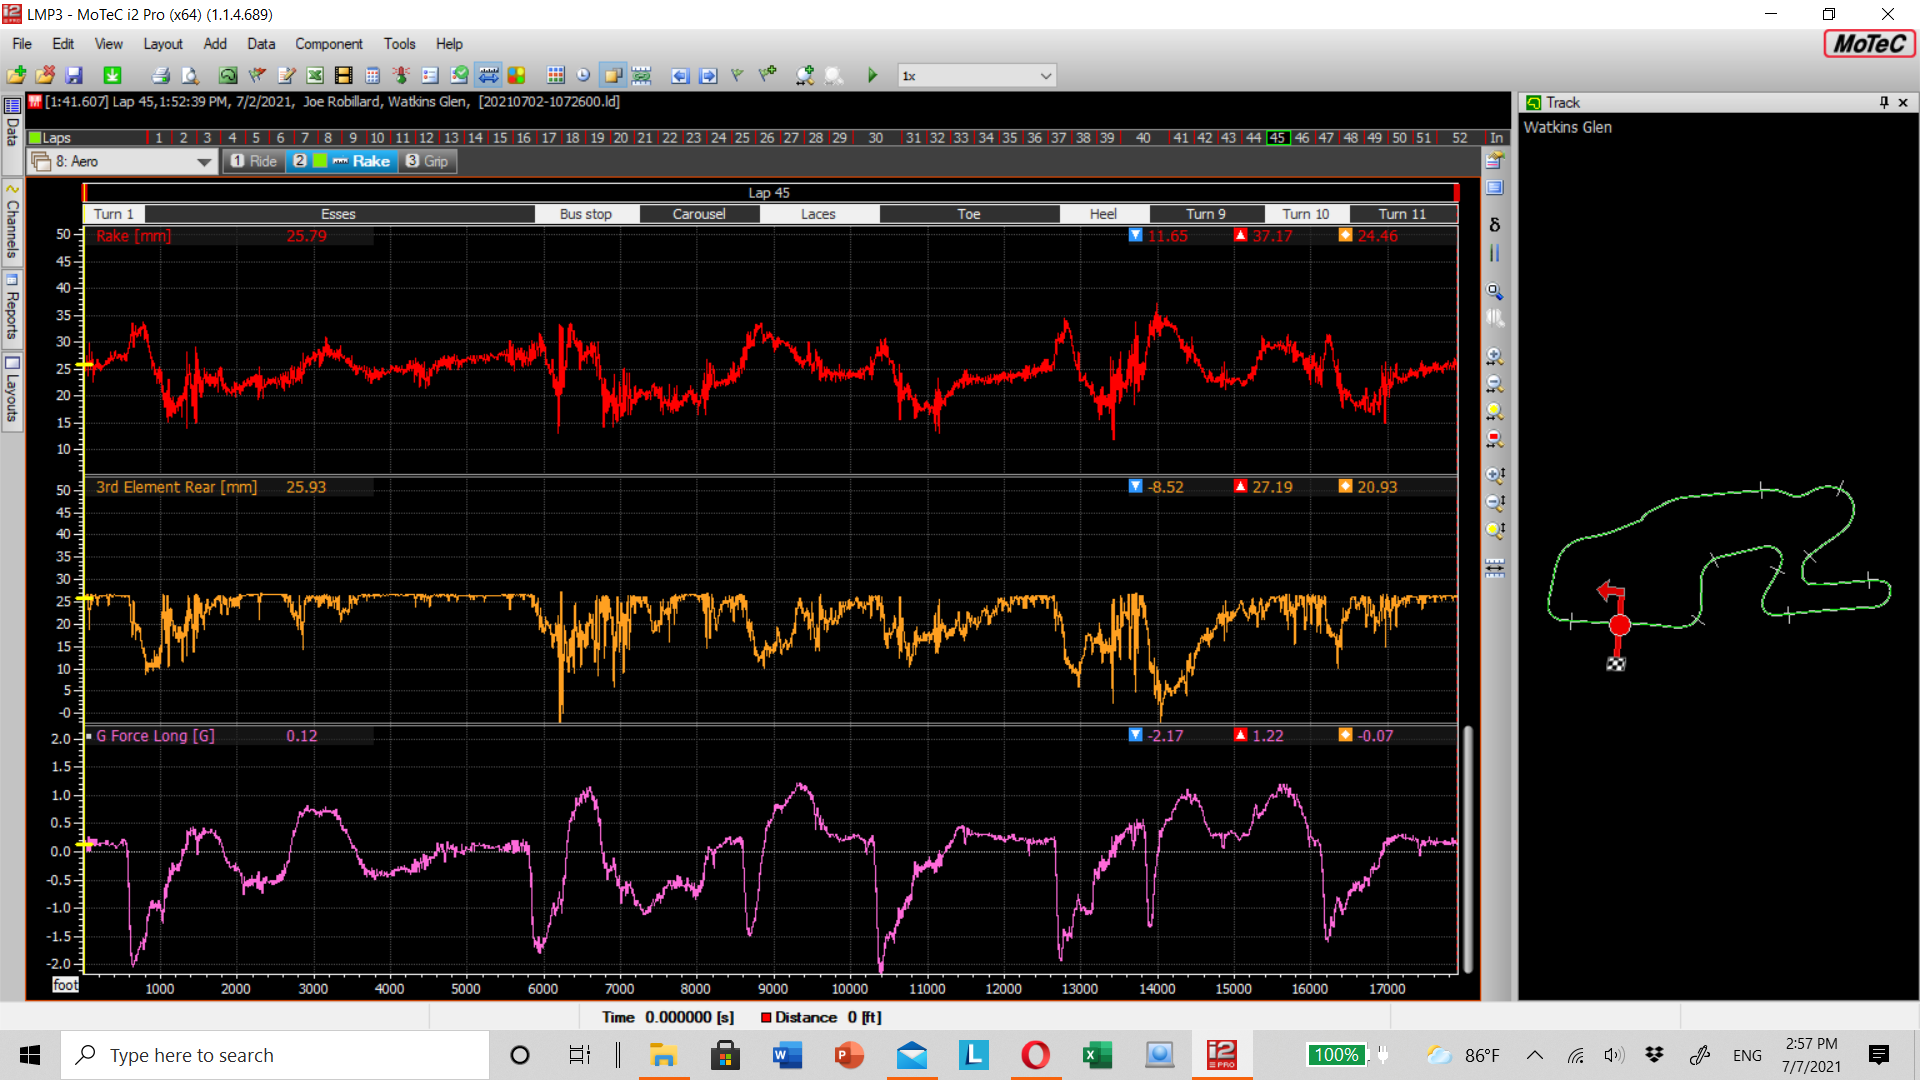Switch to the Grip worksheet tab

pyautogui.click(x=427, y=161)
